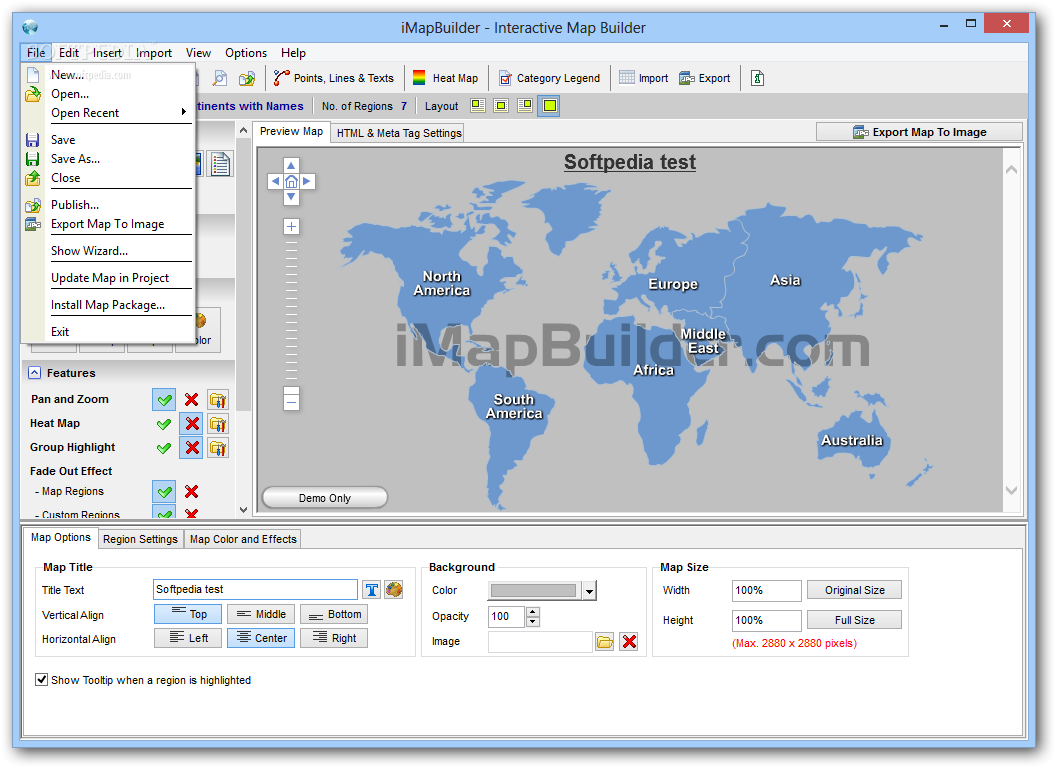This screenshot has width=1056, height=768.
Task: Click the title color palette icon
Action: coord(394,590)
